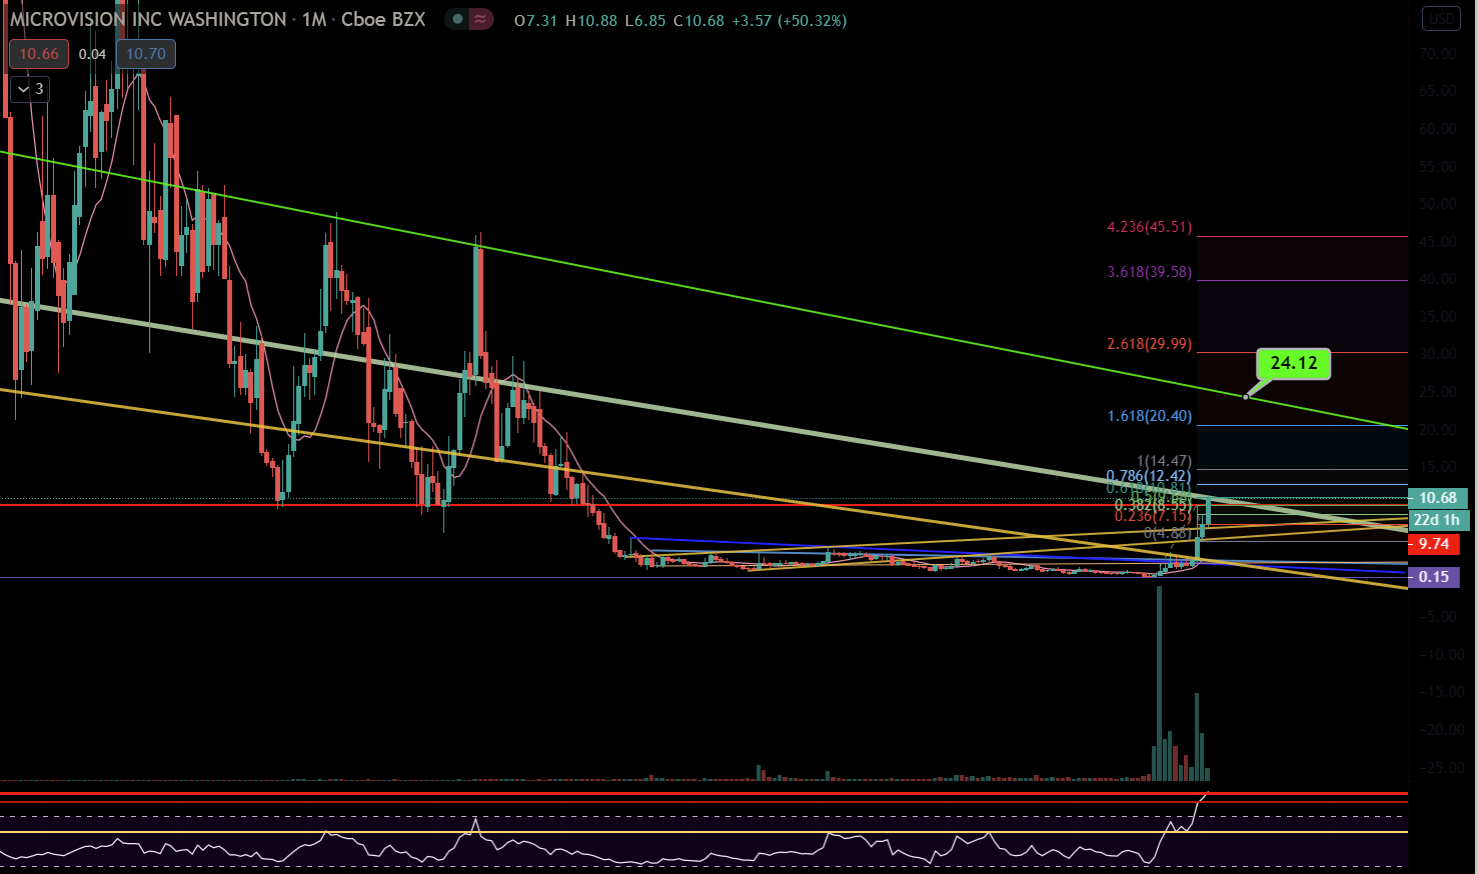Click the MICROVISION INC WASHINGTON symbol title
This screenshot has width=1478, height=874.
tap(148, 20)
